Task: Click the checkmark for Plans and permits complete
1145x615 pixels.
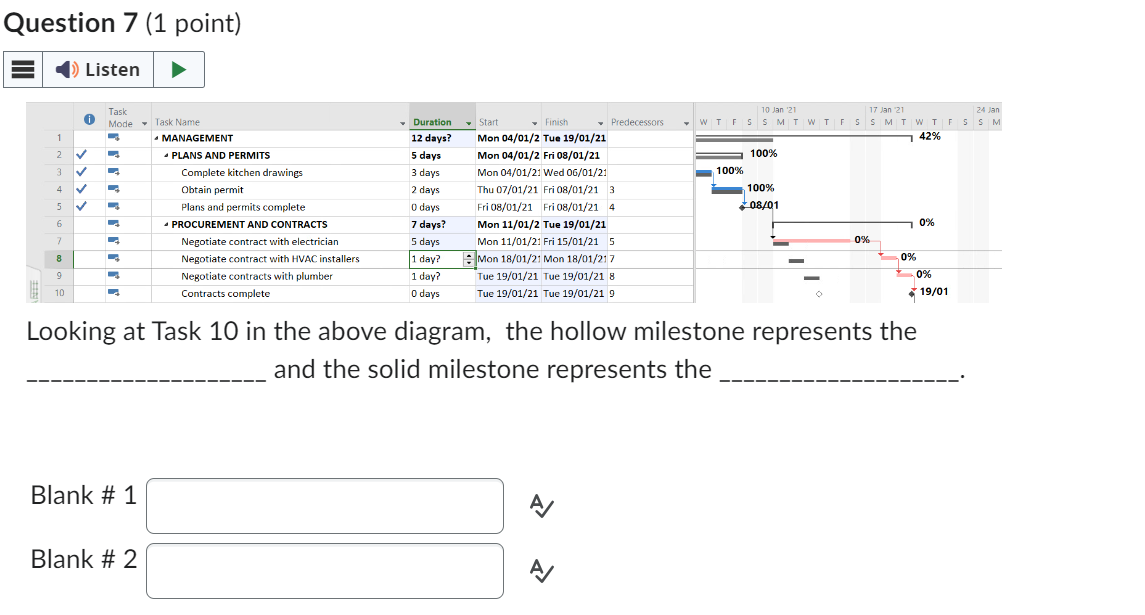Action: 82,204
